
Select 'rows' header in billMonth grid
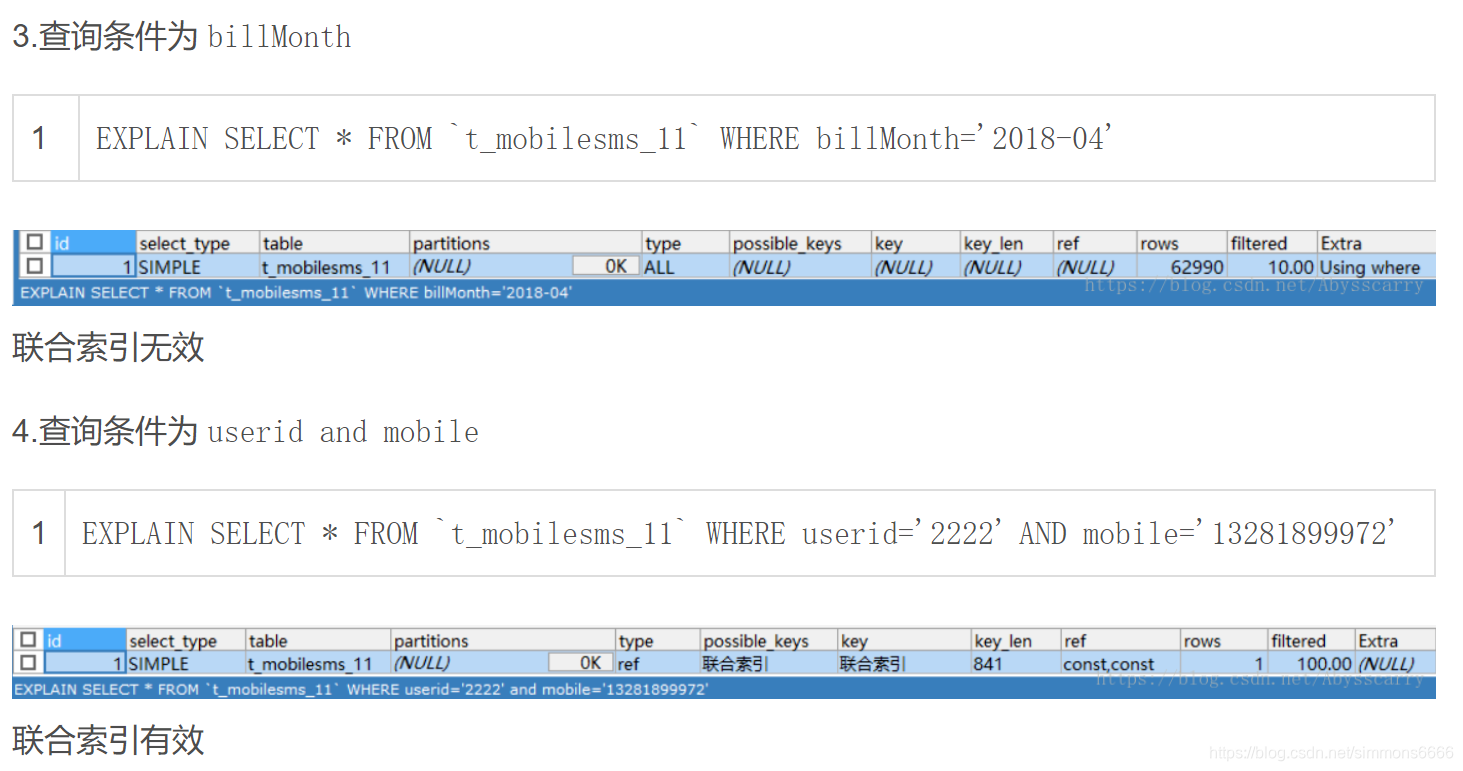click(x=1181, y=243)
